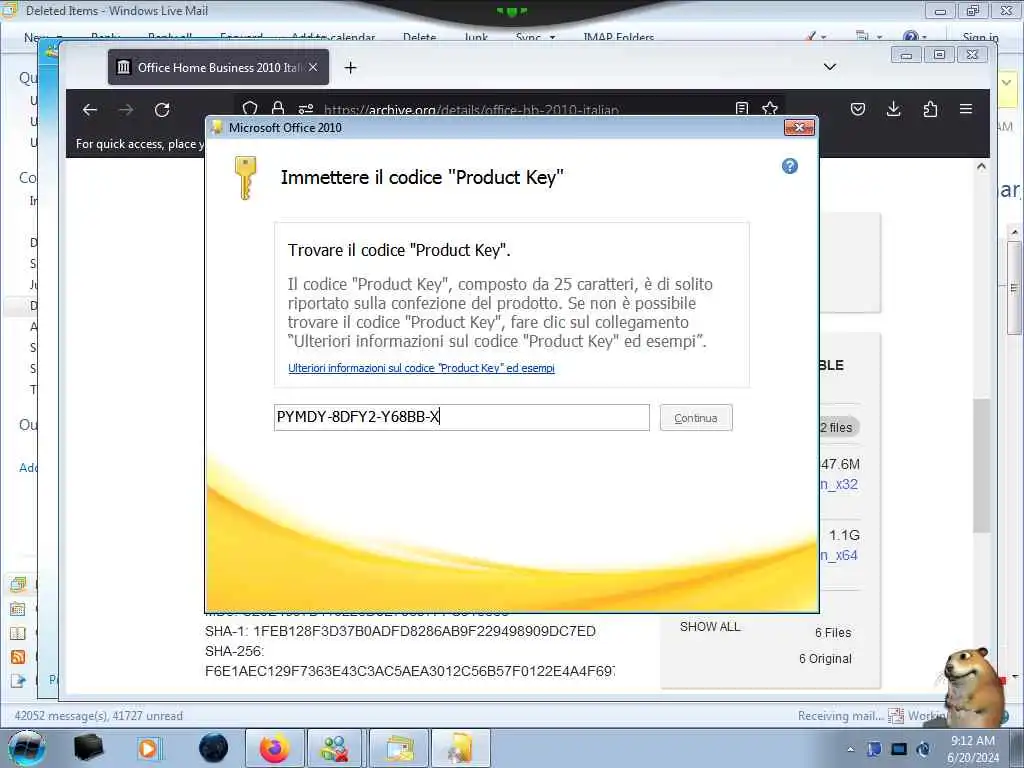Open the Windows Start button

click(26, 748)
